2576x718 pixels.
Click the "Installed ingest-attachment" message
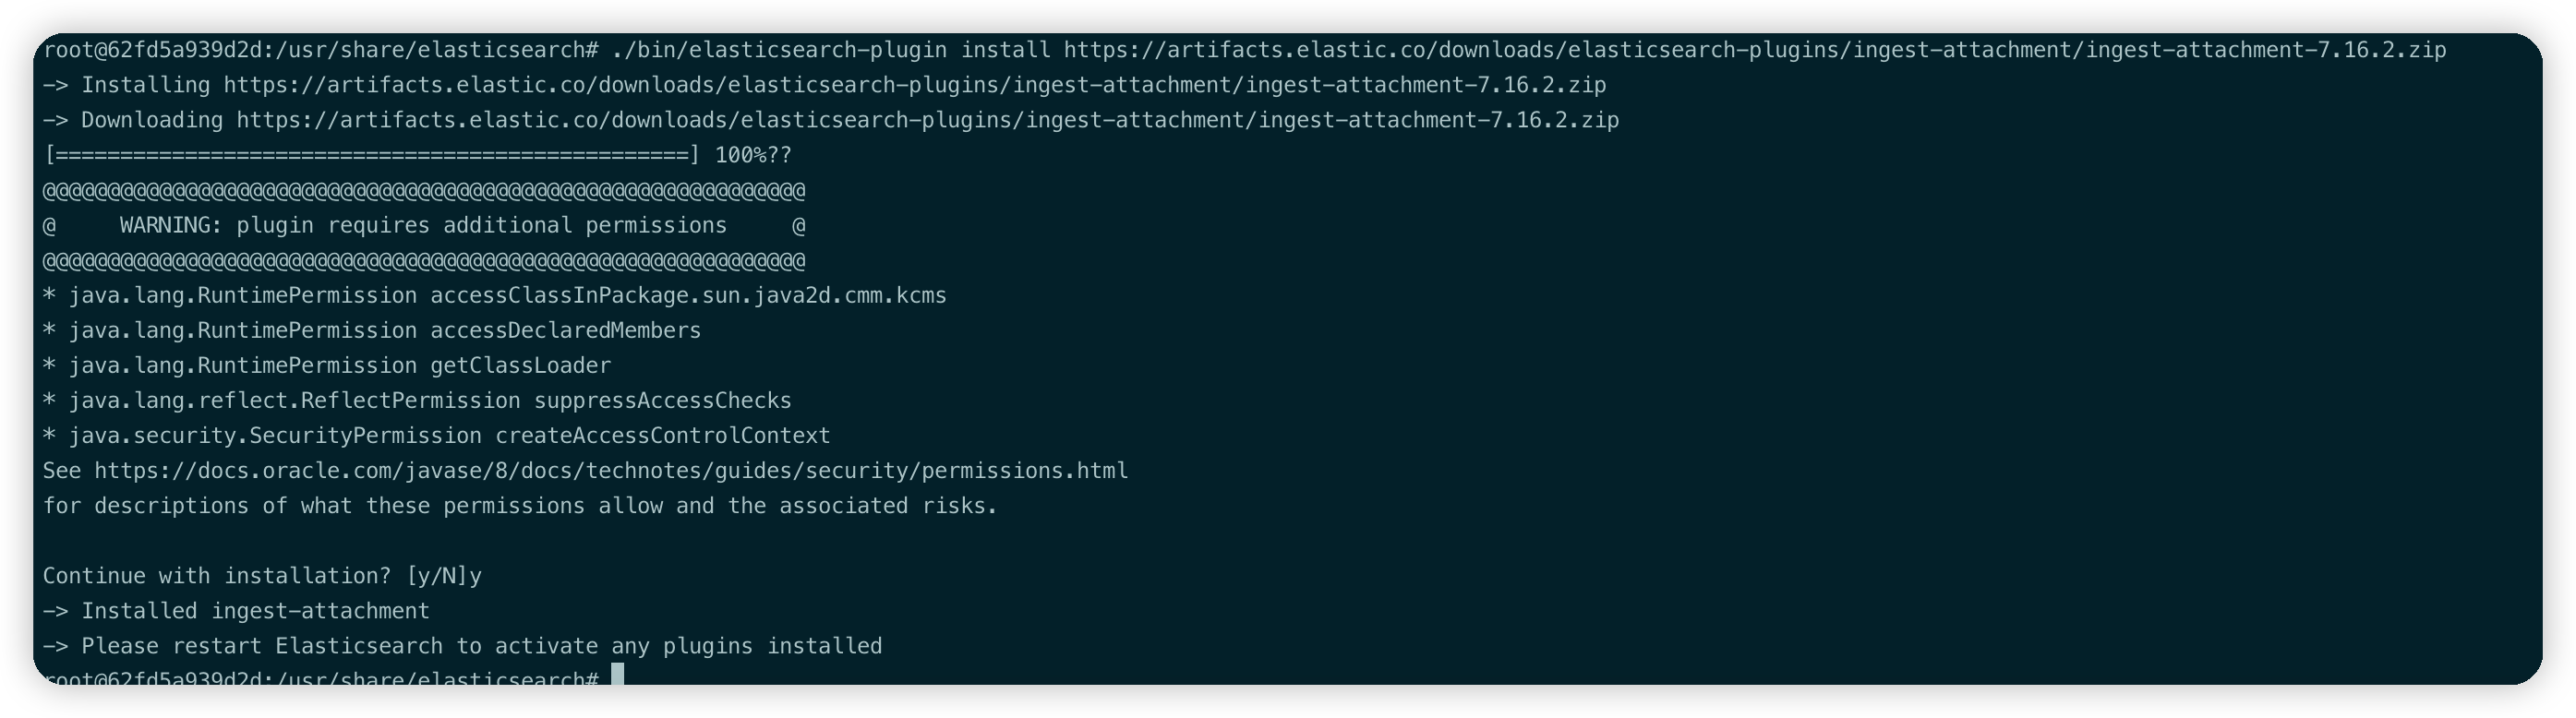tap(255, 611)
